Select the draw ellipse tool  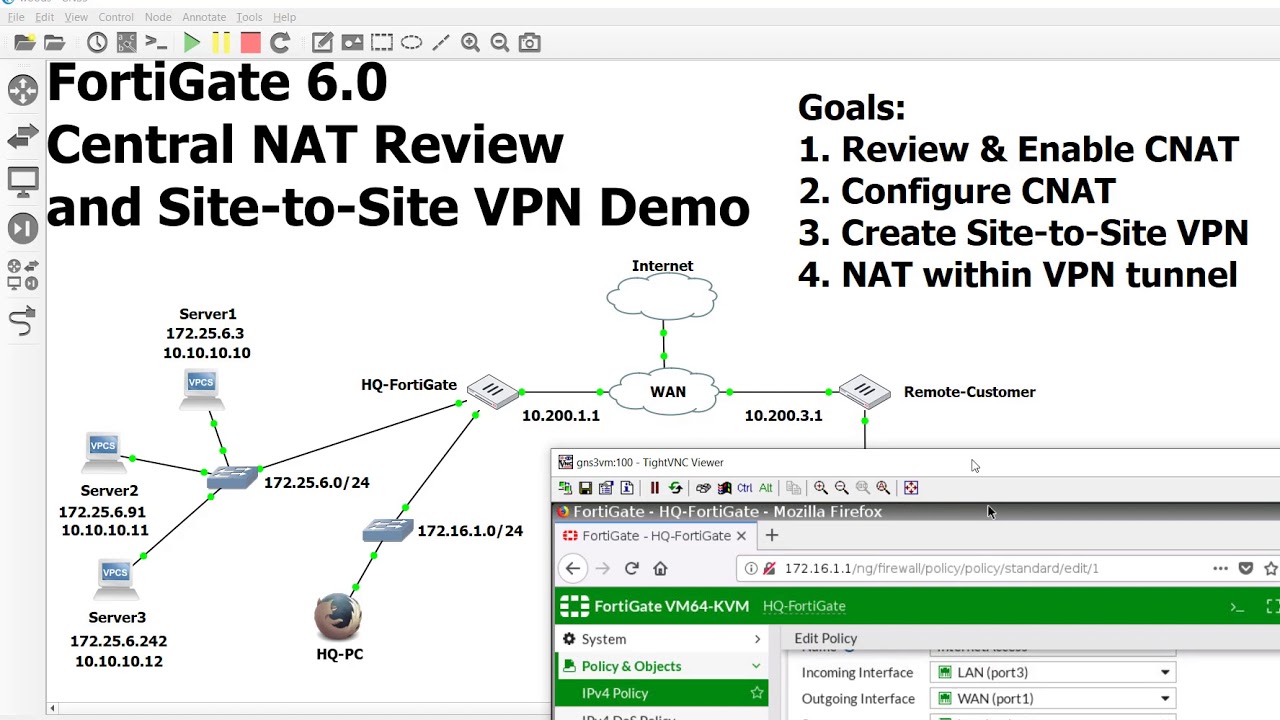click(x=411, y=42)
